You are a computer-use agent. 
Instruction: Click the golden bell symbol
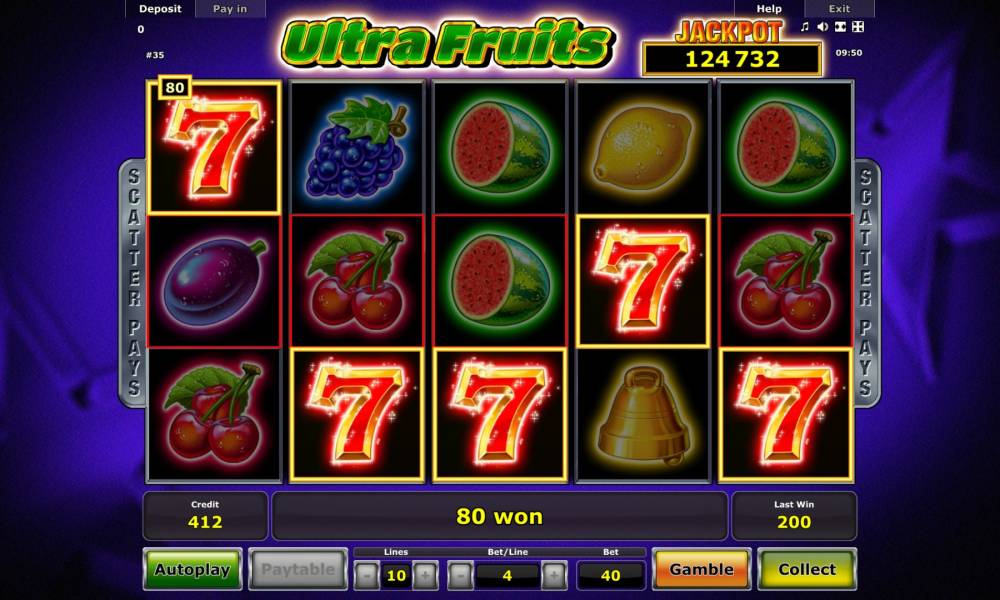coord(643,414)
